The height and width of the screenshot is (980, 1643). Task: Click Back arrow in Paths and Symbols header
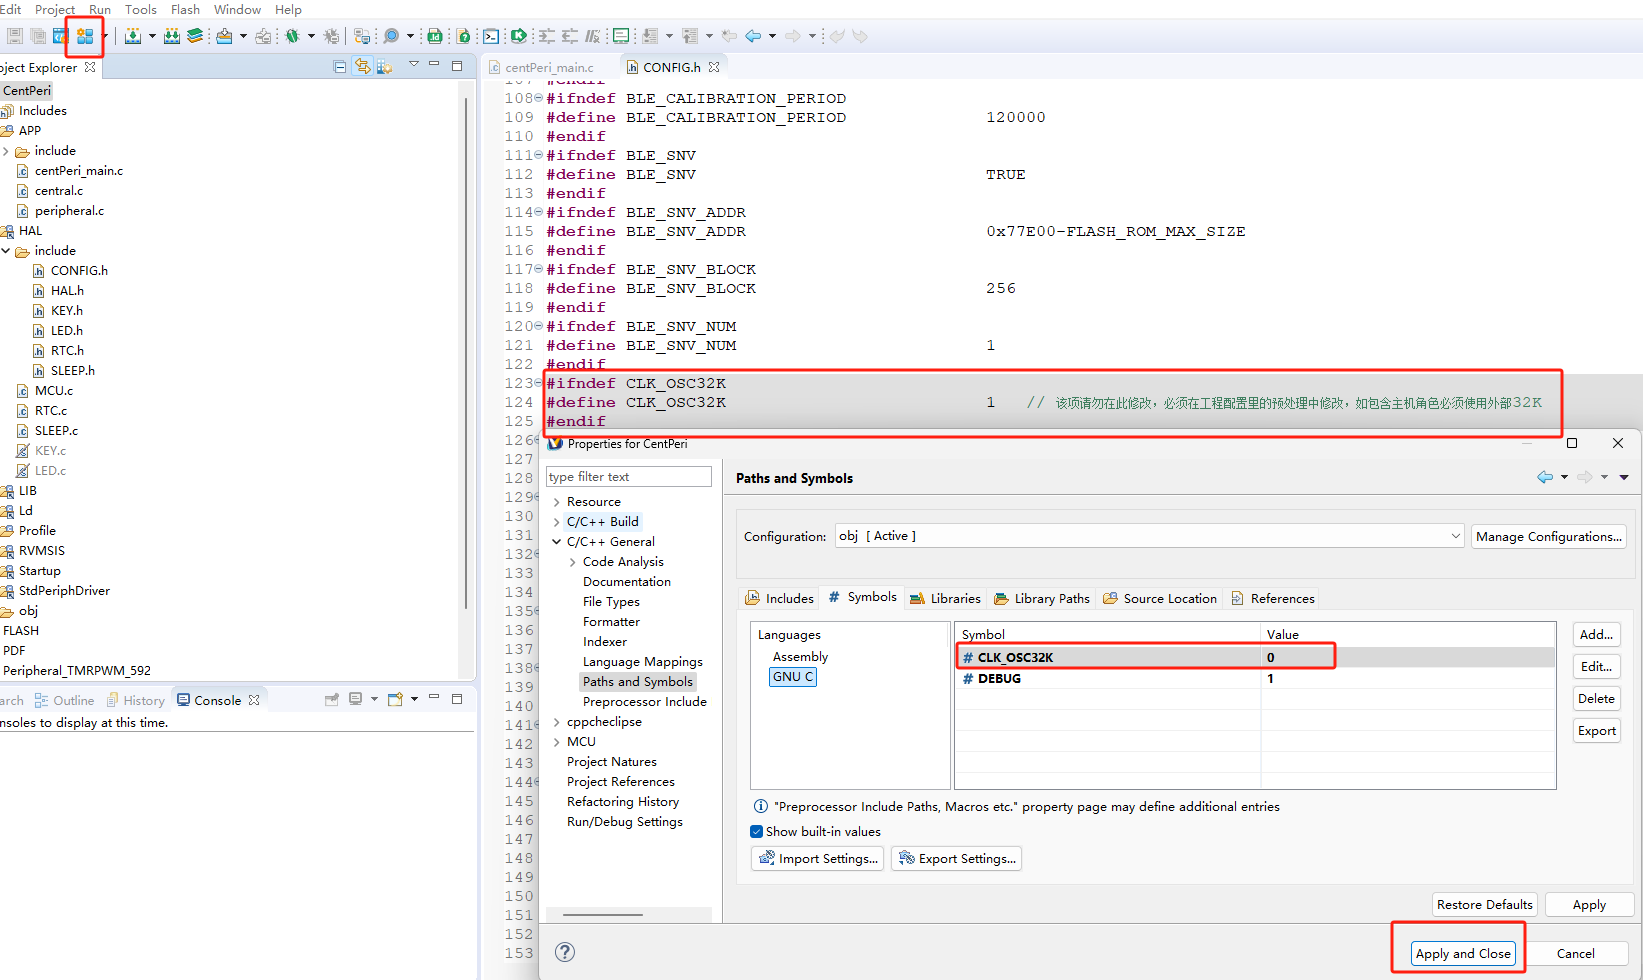click(x=1545, y=477)
